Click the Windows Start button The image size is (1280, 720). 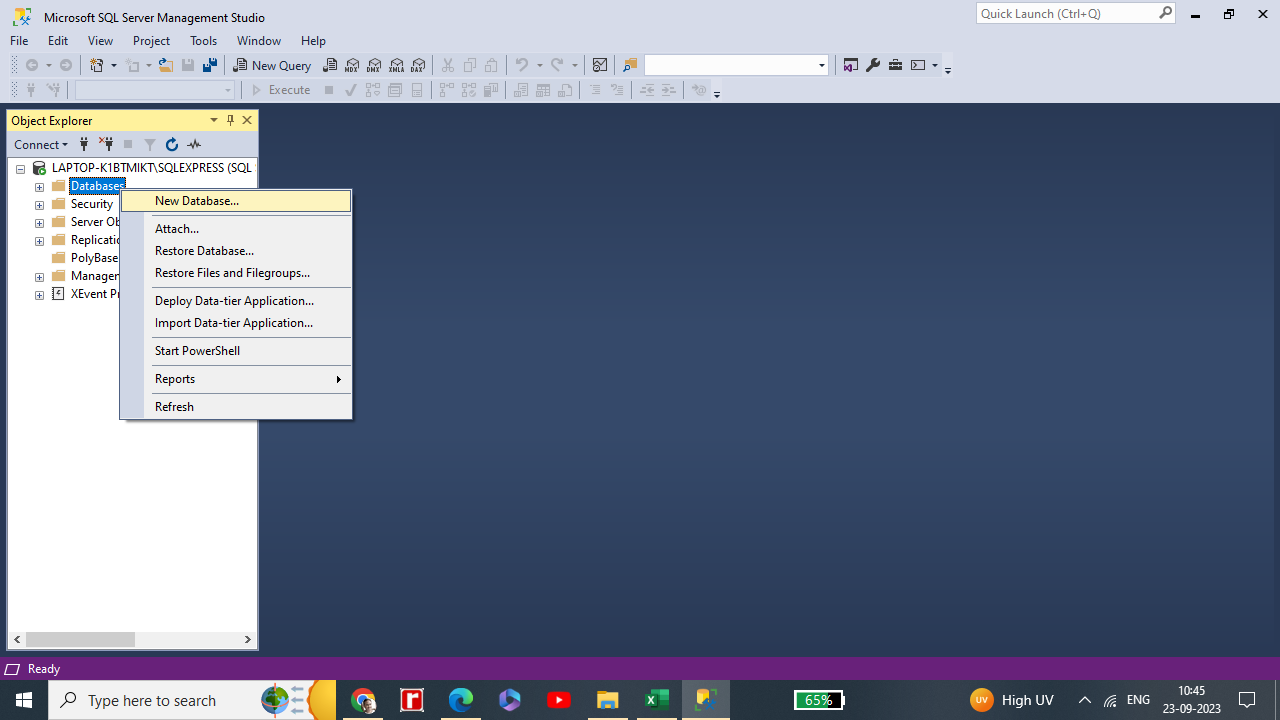(x=24, y=700)
